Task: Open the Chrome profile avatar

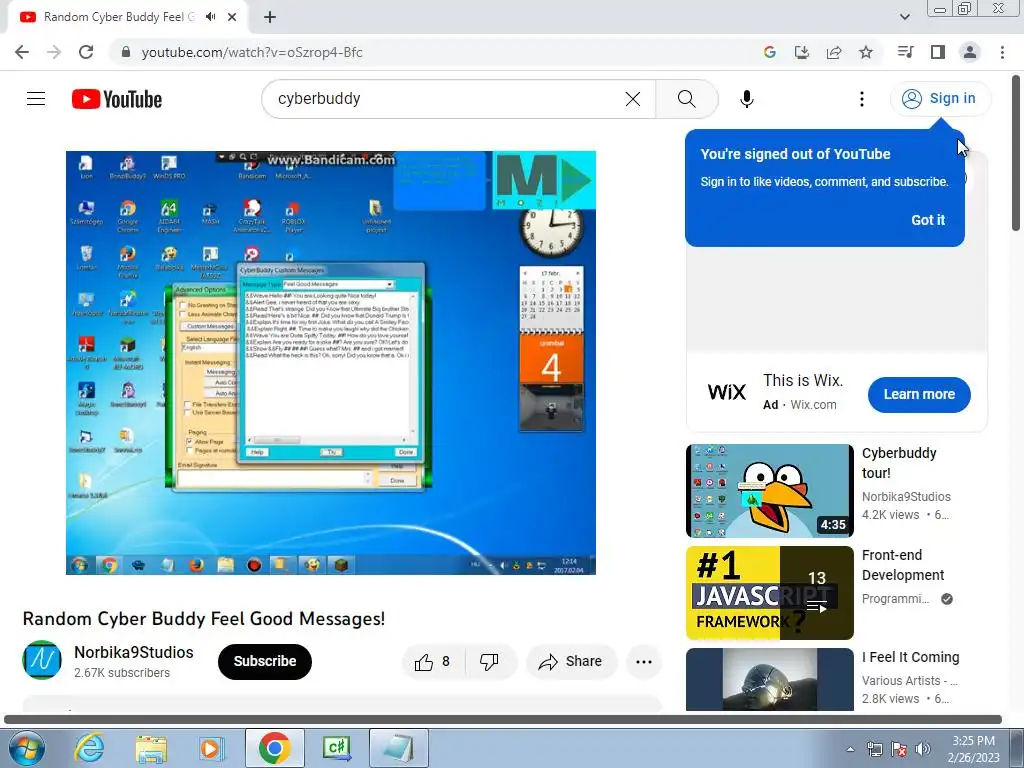Action: (x=970, y=52)
